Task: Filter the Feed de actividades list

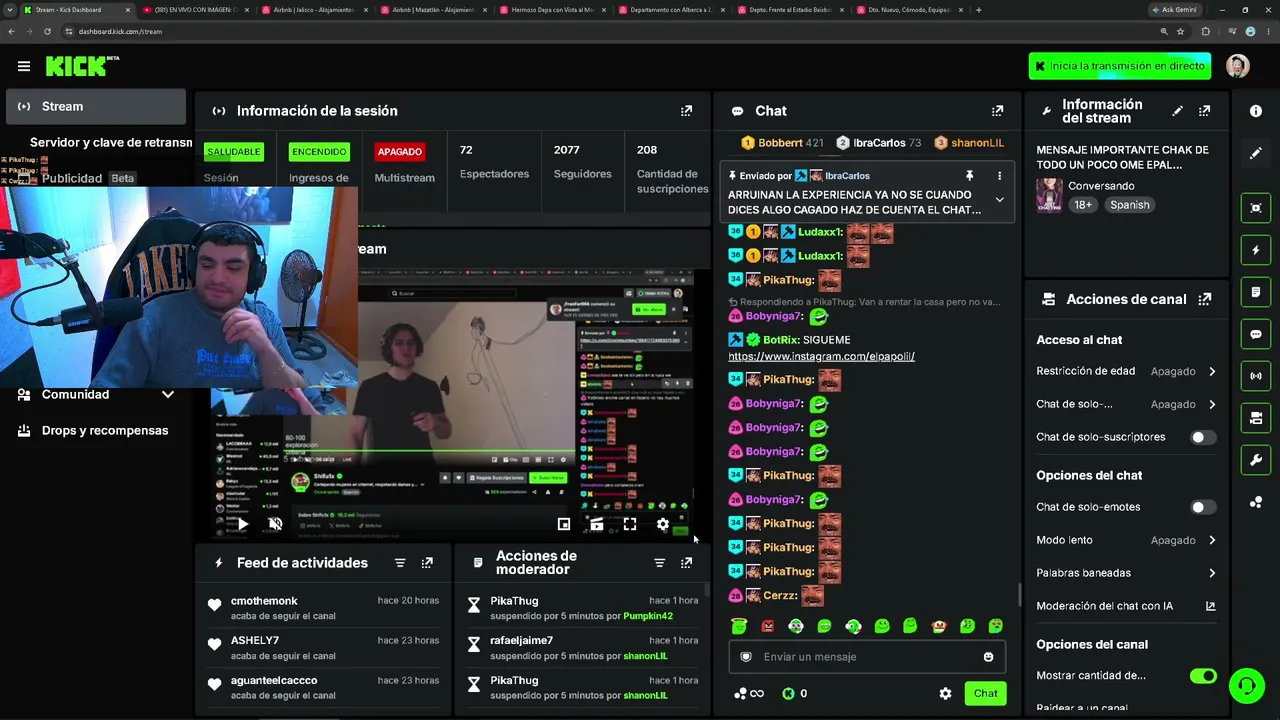Action: [x=400, y=563]
